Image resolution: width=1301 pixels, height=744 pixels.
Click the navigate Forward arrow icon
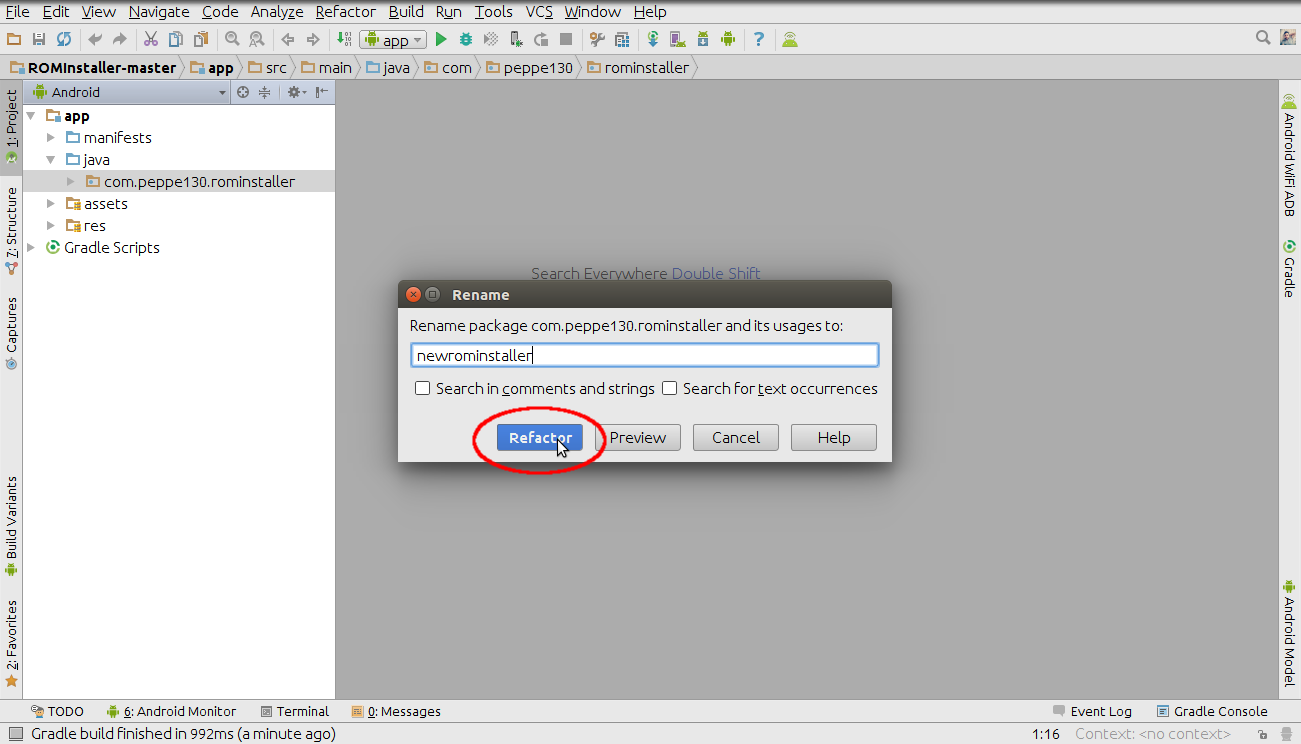click(x=313, y=39)
